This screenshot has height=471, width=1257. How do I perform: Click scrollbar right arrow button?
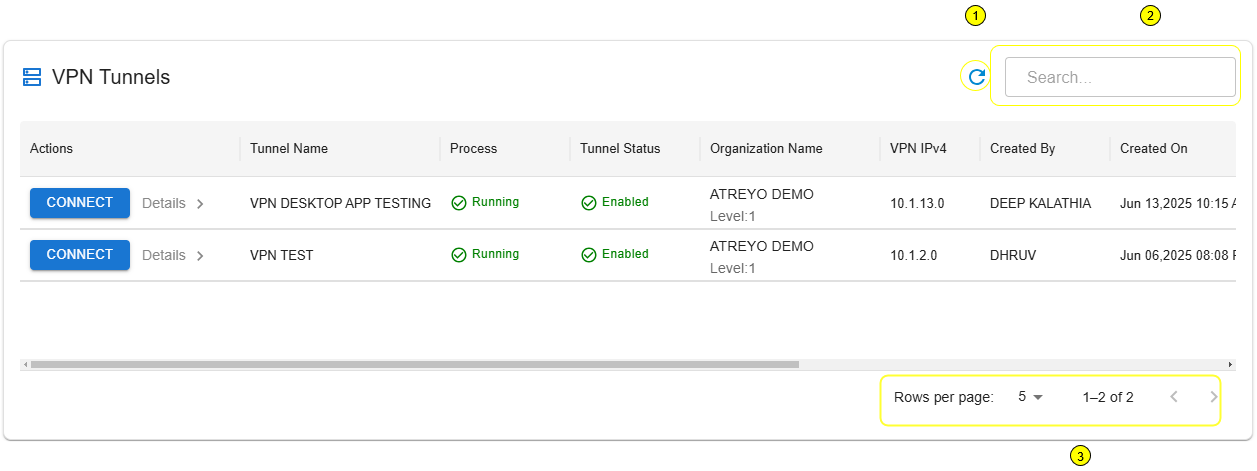1230,365
